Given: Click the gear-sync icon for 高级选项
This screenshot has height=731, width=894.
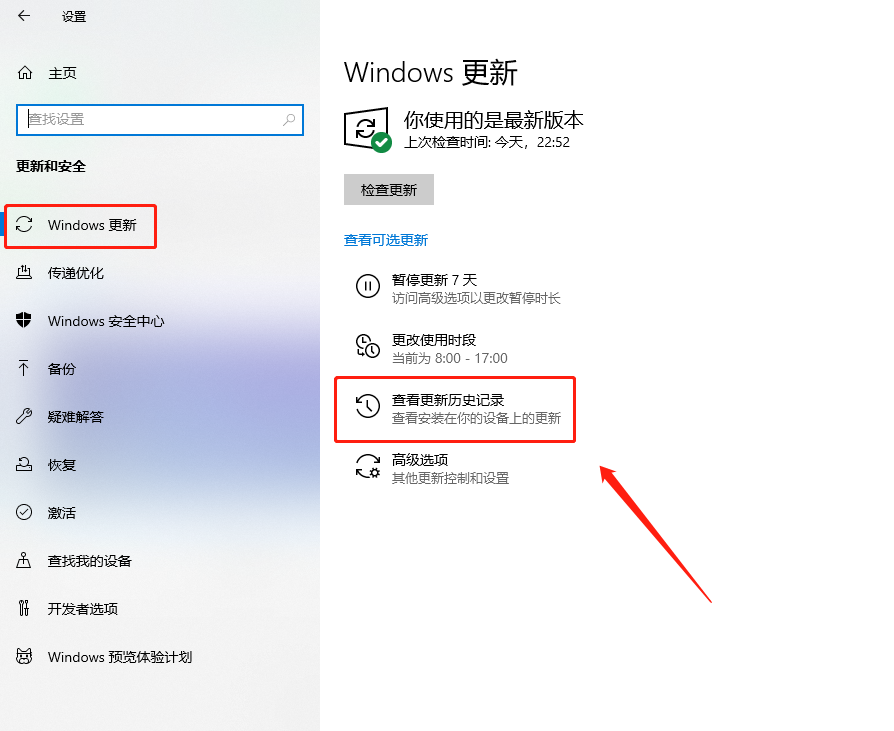Looking at the screenshot, I should click(368, 466).
